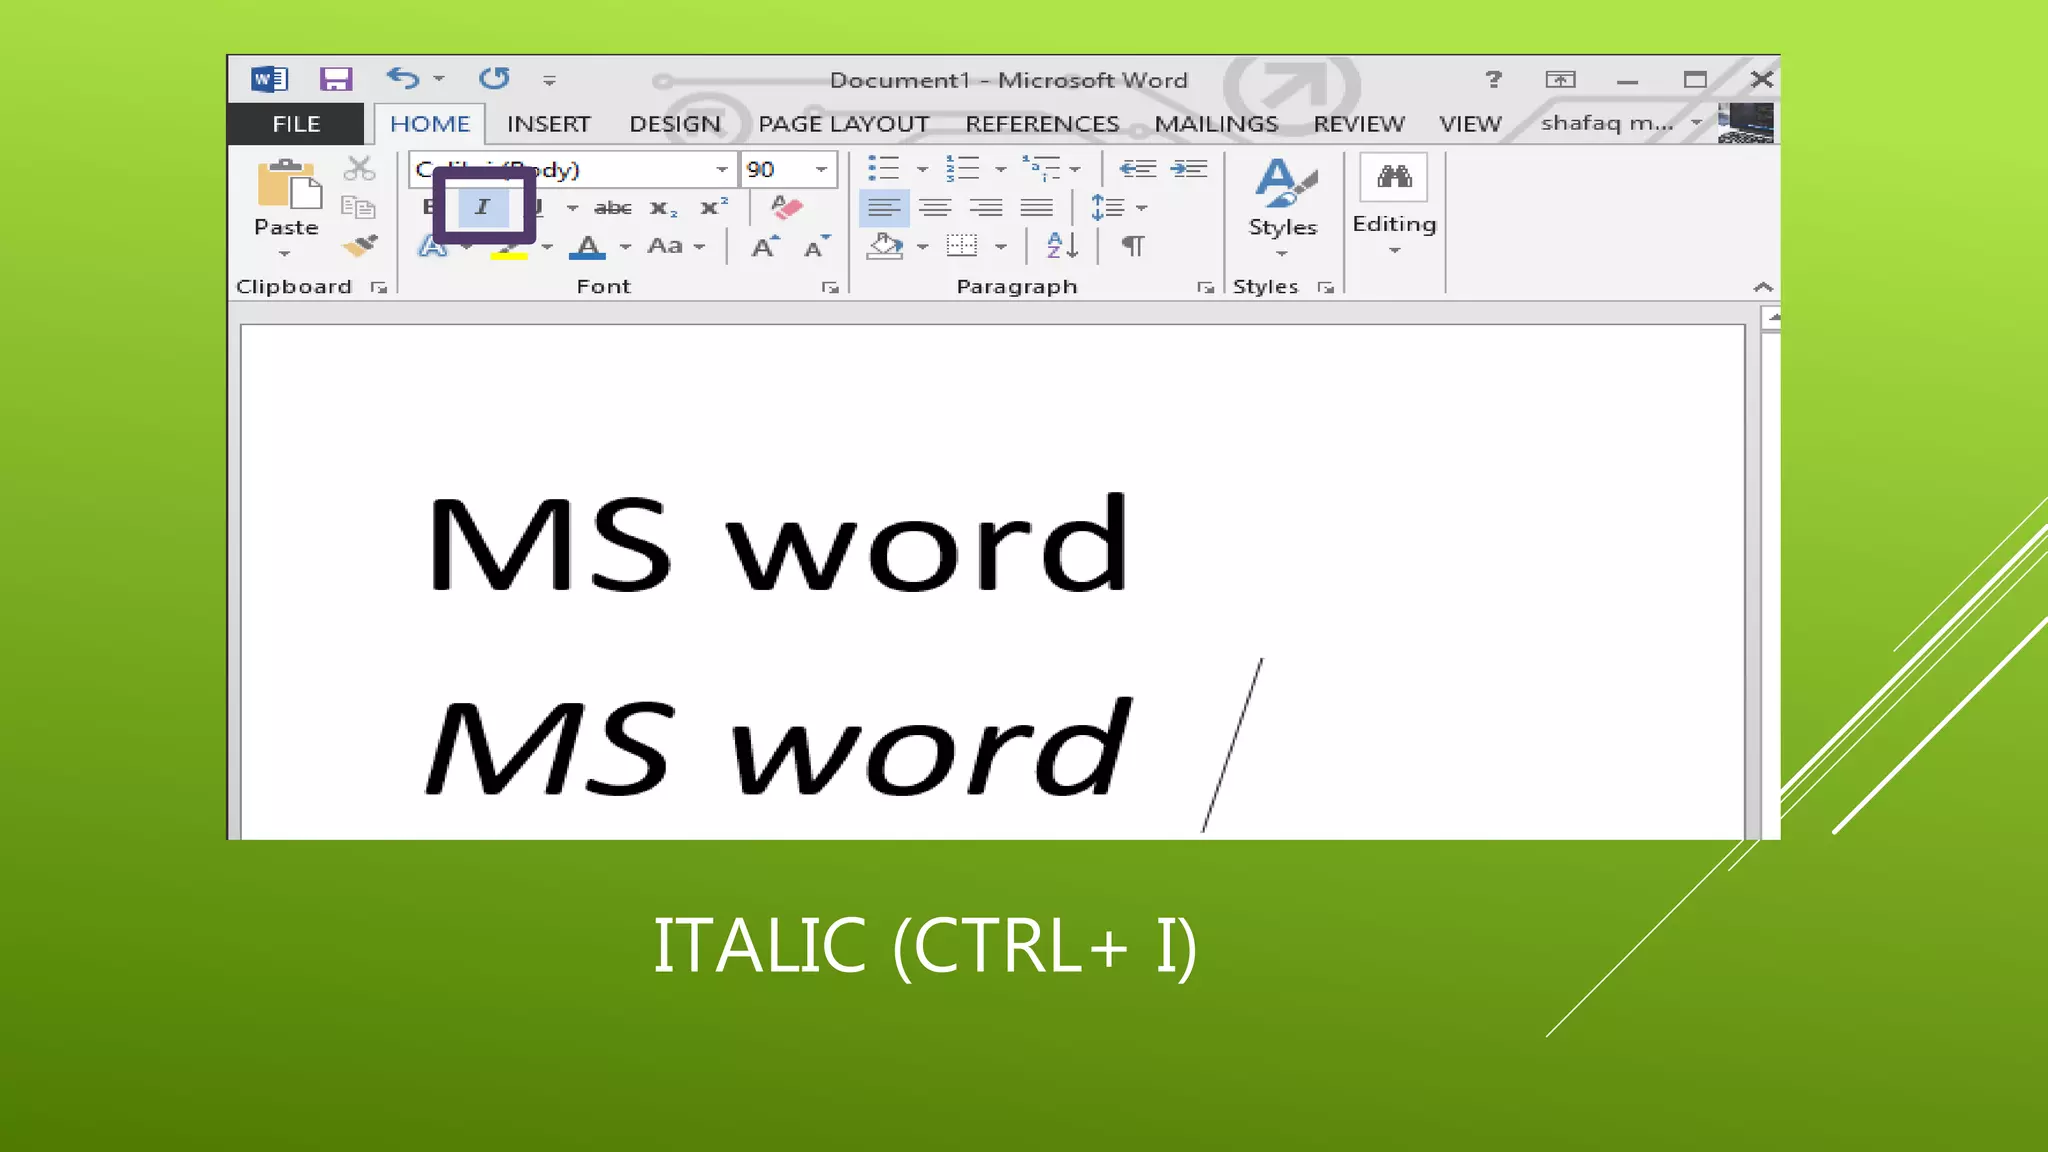Open shafaq account menu
The height and width of the screenshot is (1152, 2048).
click(1622, 123)
